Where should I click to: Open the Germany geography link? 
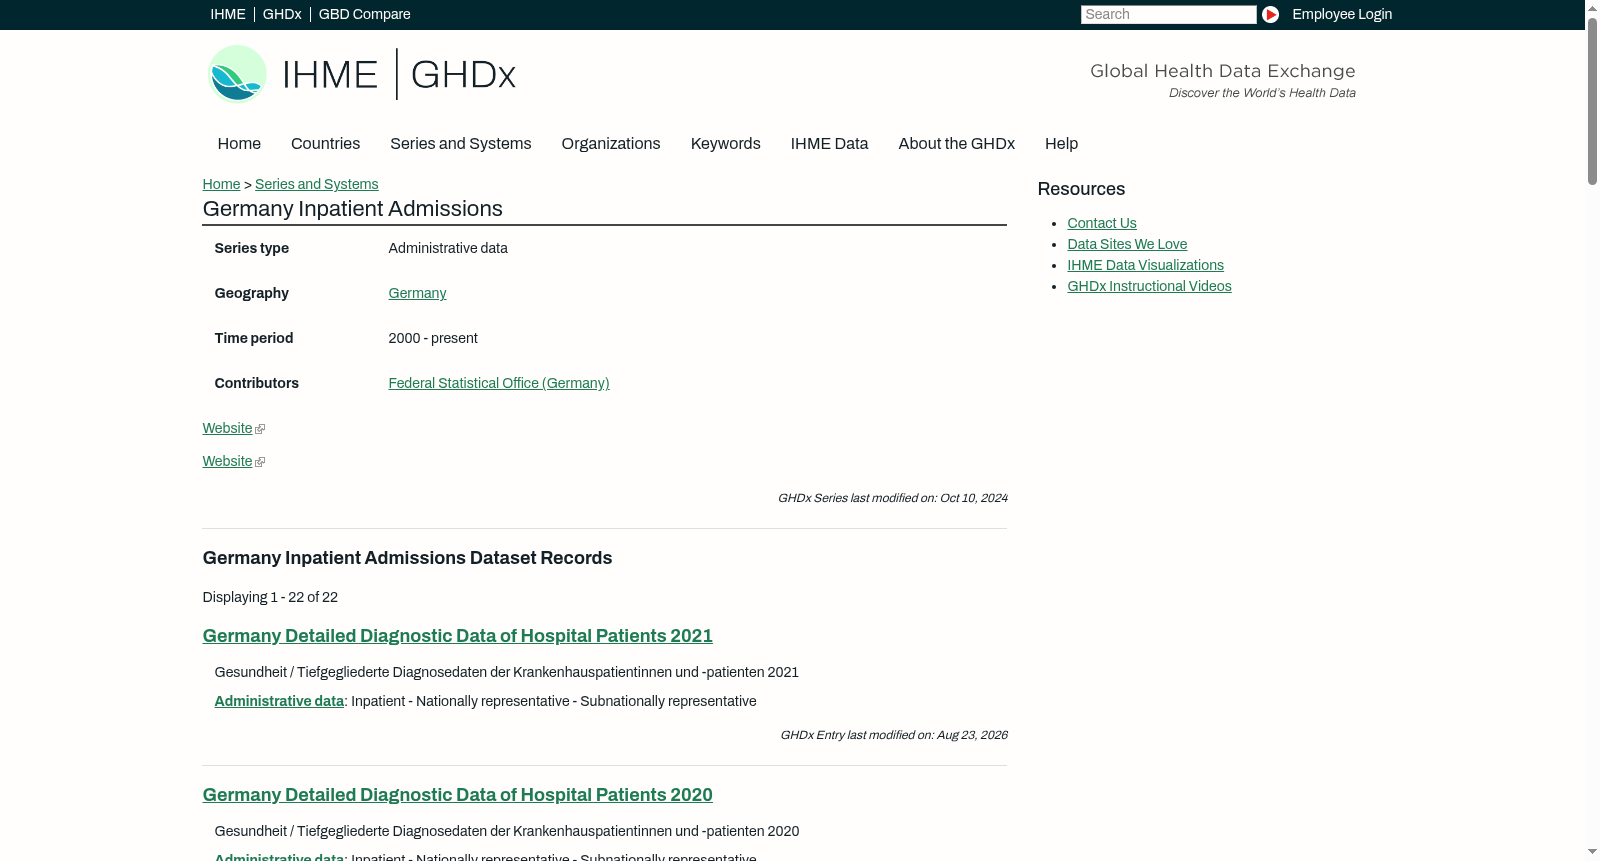click(417, 293)
